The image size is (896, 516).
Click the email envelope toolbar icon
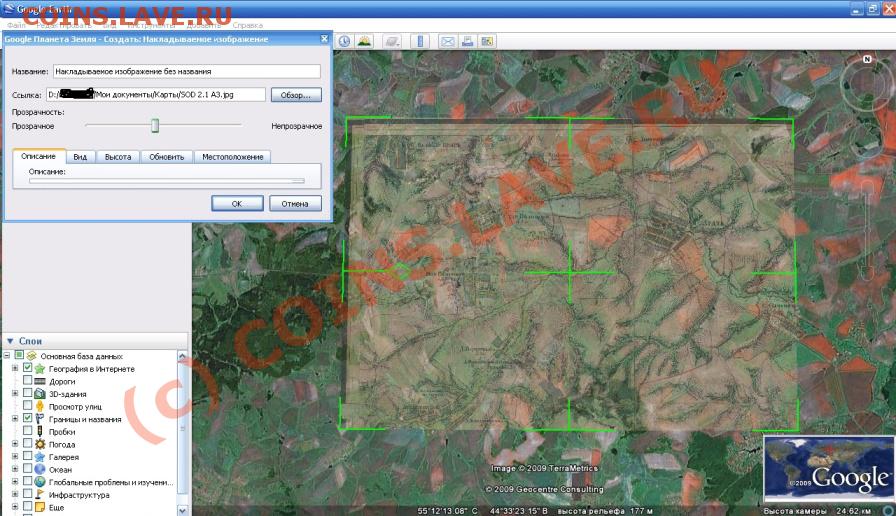pos(448,41)
